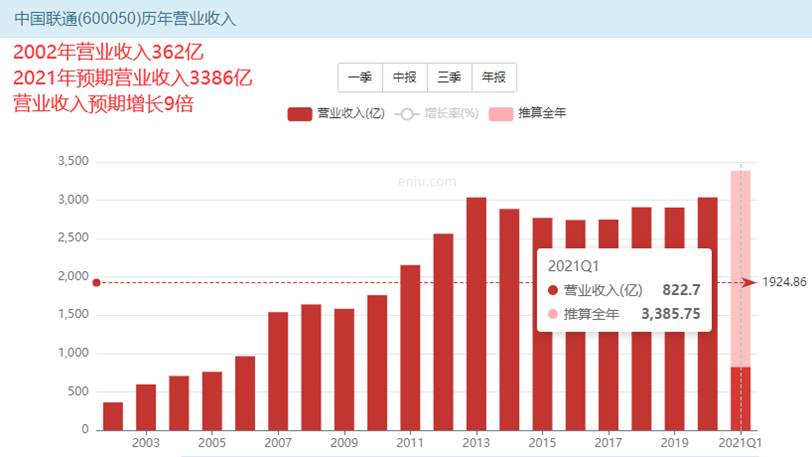Click the 2011 revenue bar
This screenshot has width=812, height=457.
[x=410, y=348]
